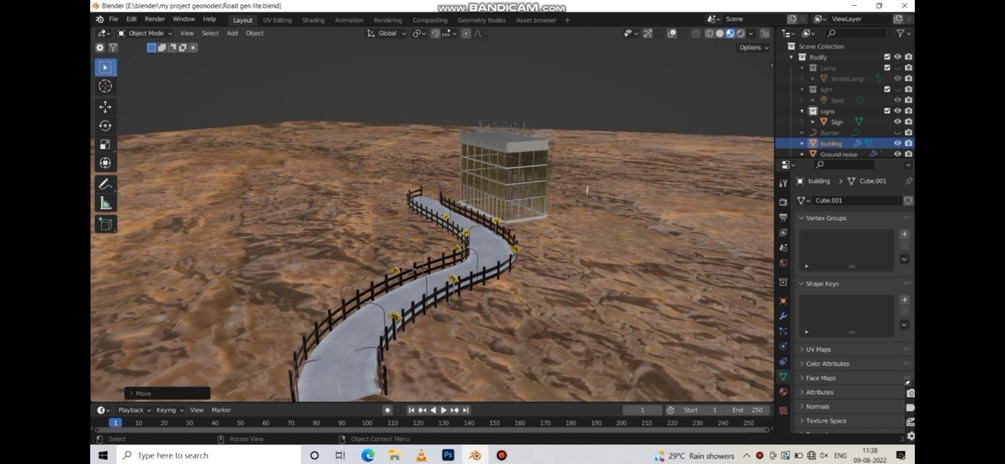Screen dimensions: 1005x464
Task: Pick the Add Cube tool
Action: pos(106,224)
